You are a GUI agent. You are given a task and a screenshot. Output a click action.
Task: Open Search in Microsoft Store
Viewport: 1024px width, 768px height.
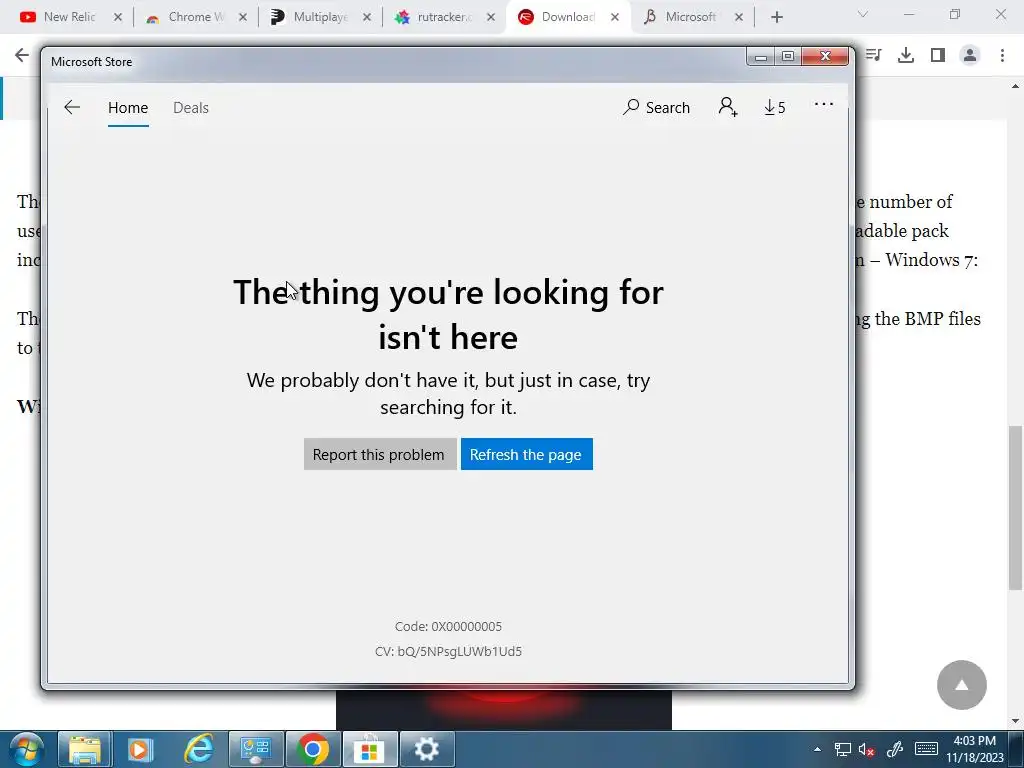(656, 108)
